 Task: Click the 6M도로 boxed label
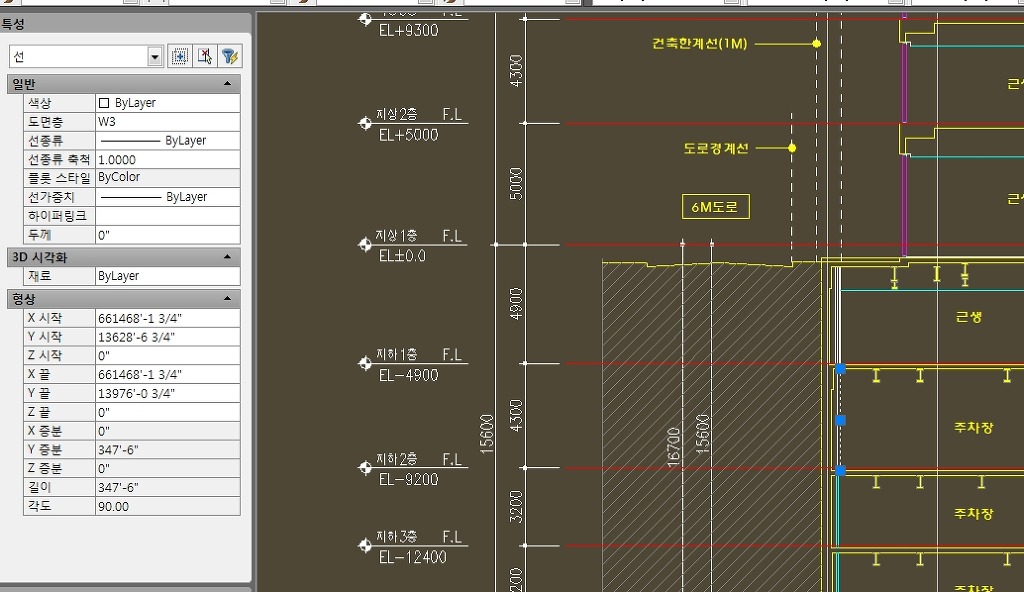(715, 206)
